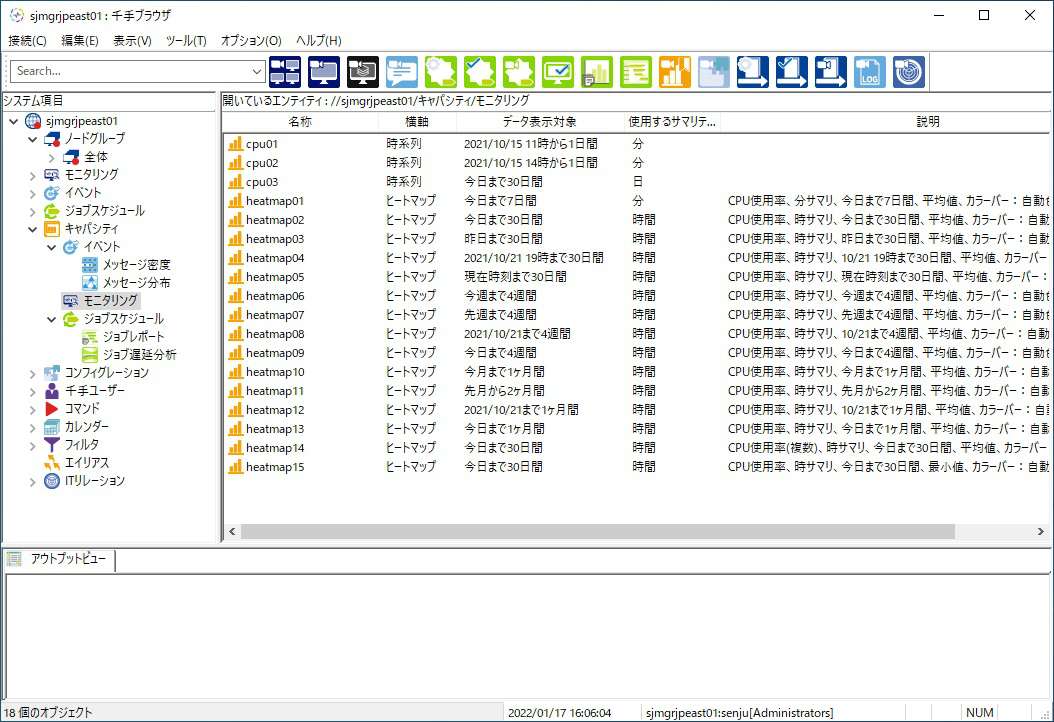The height and width of the screenshot is (722, 1054).
Task: Click the pale blue staircase toolbar icon
Action: tap(714, 72)
